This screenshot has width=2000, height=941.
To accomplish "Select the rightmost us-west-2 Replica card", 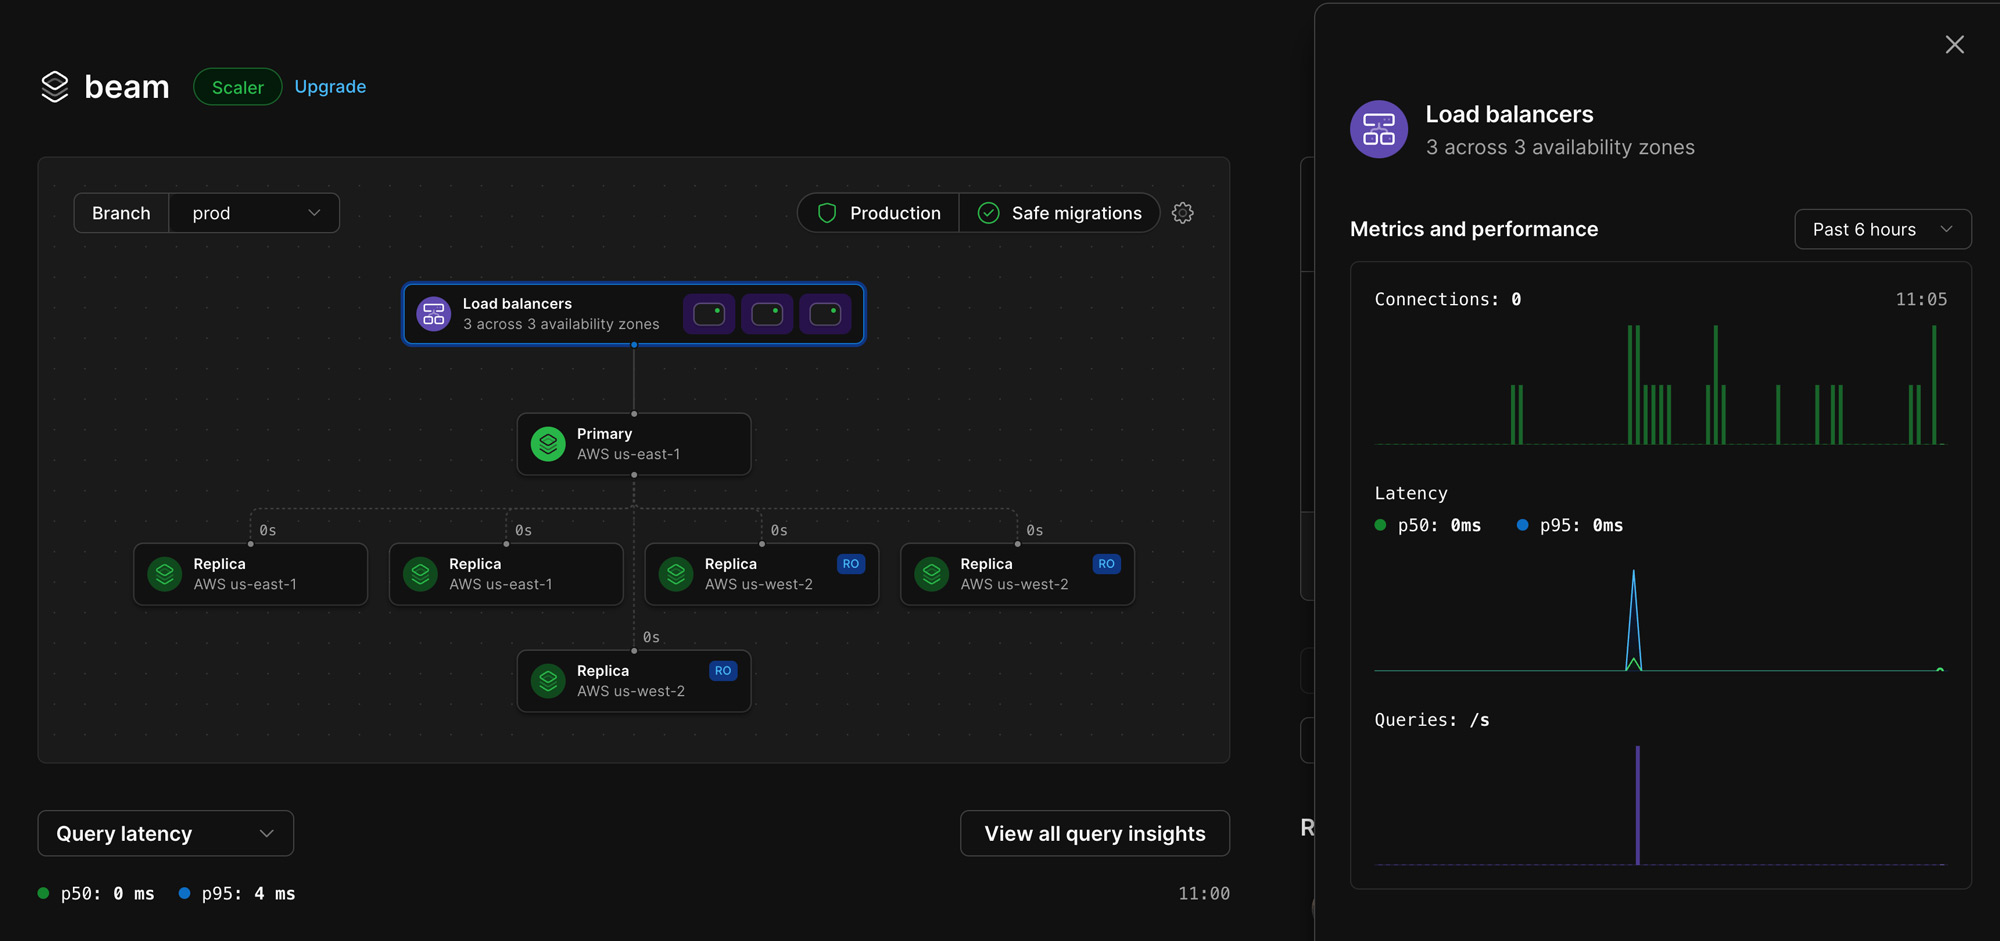I will tap(1018, 574).
